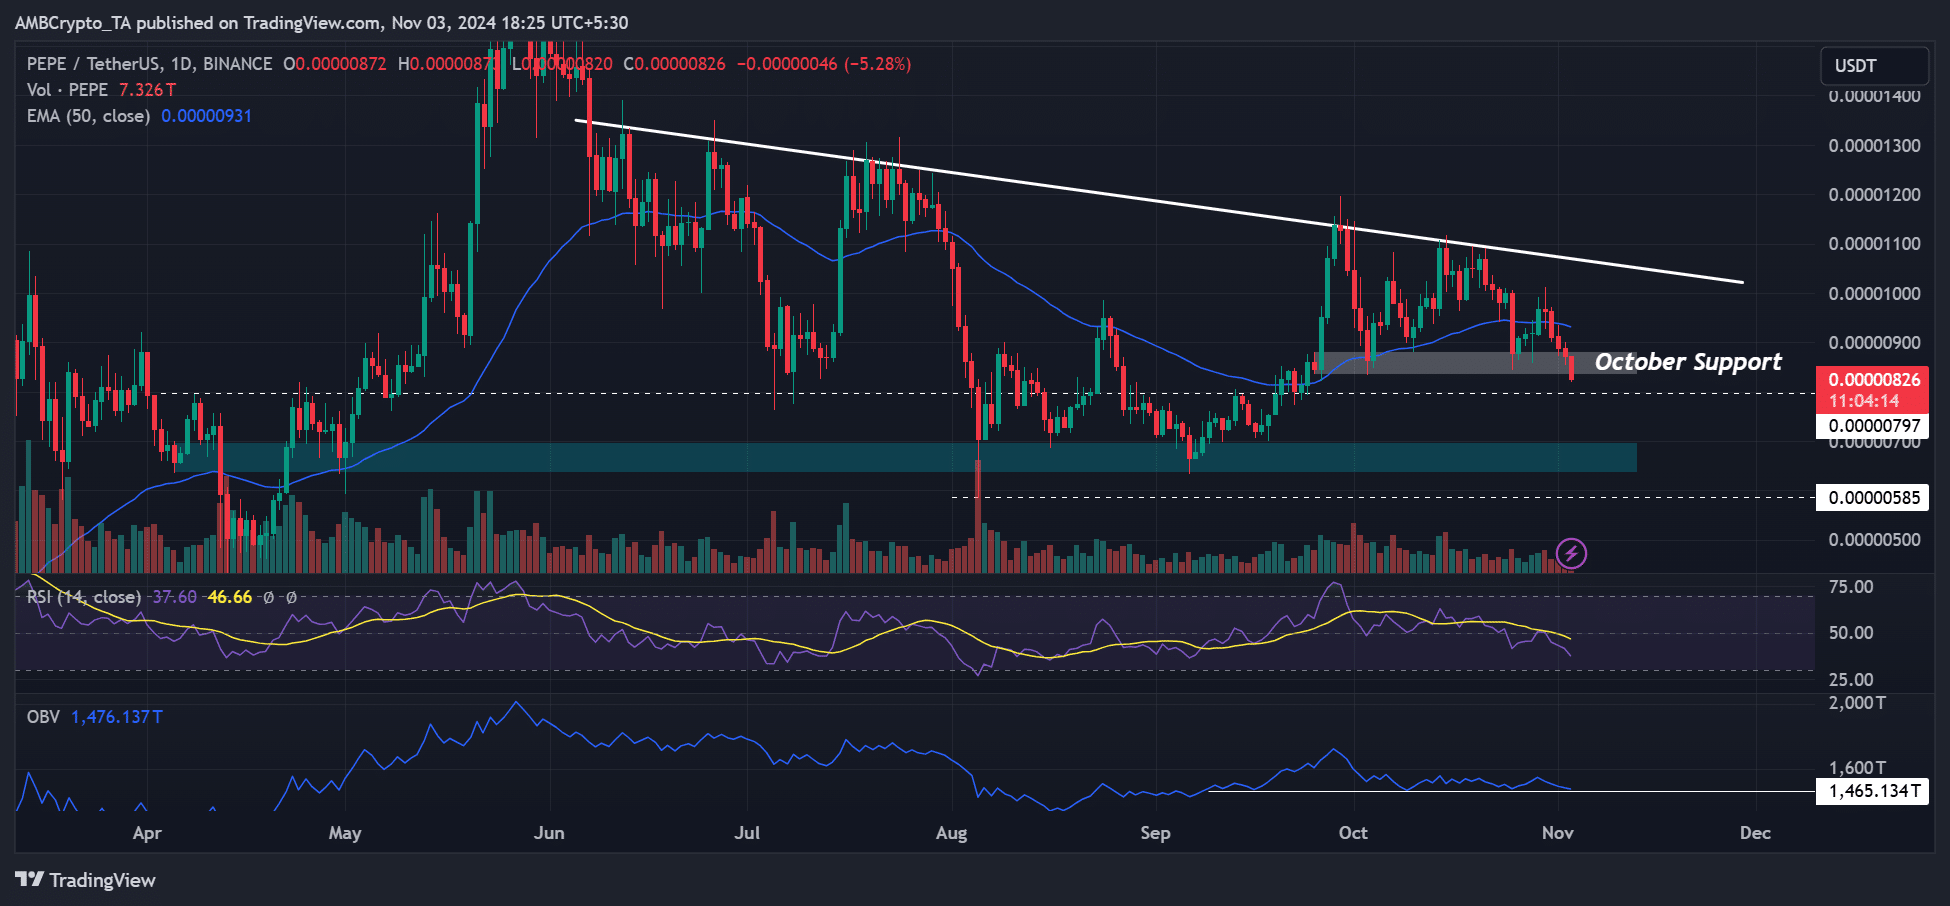Click the EMA value 0.00000931
1950x906 pixels.
coord(207,116)
